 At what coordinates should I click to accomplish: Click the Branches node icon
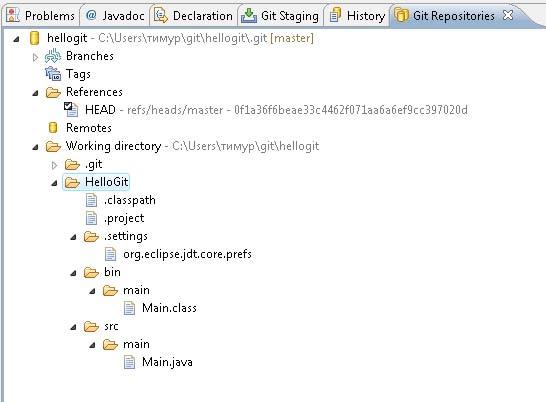click(53, 56)
